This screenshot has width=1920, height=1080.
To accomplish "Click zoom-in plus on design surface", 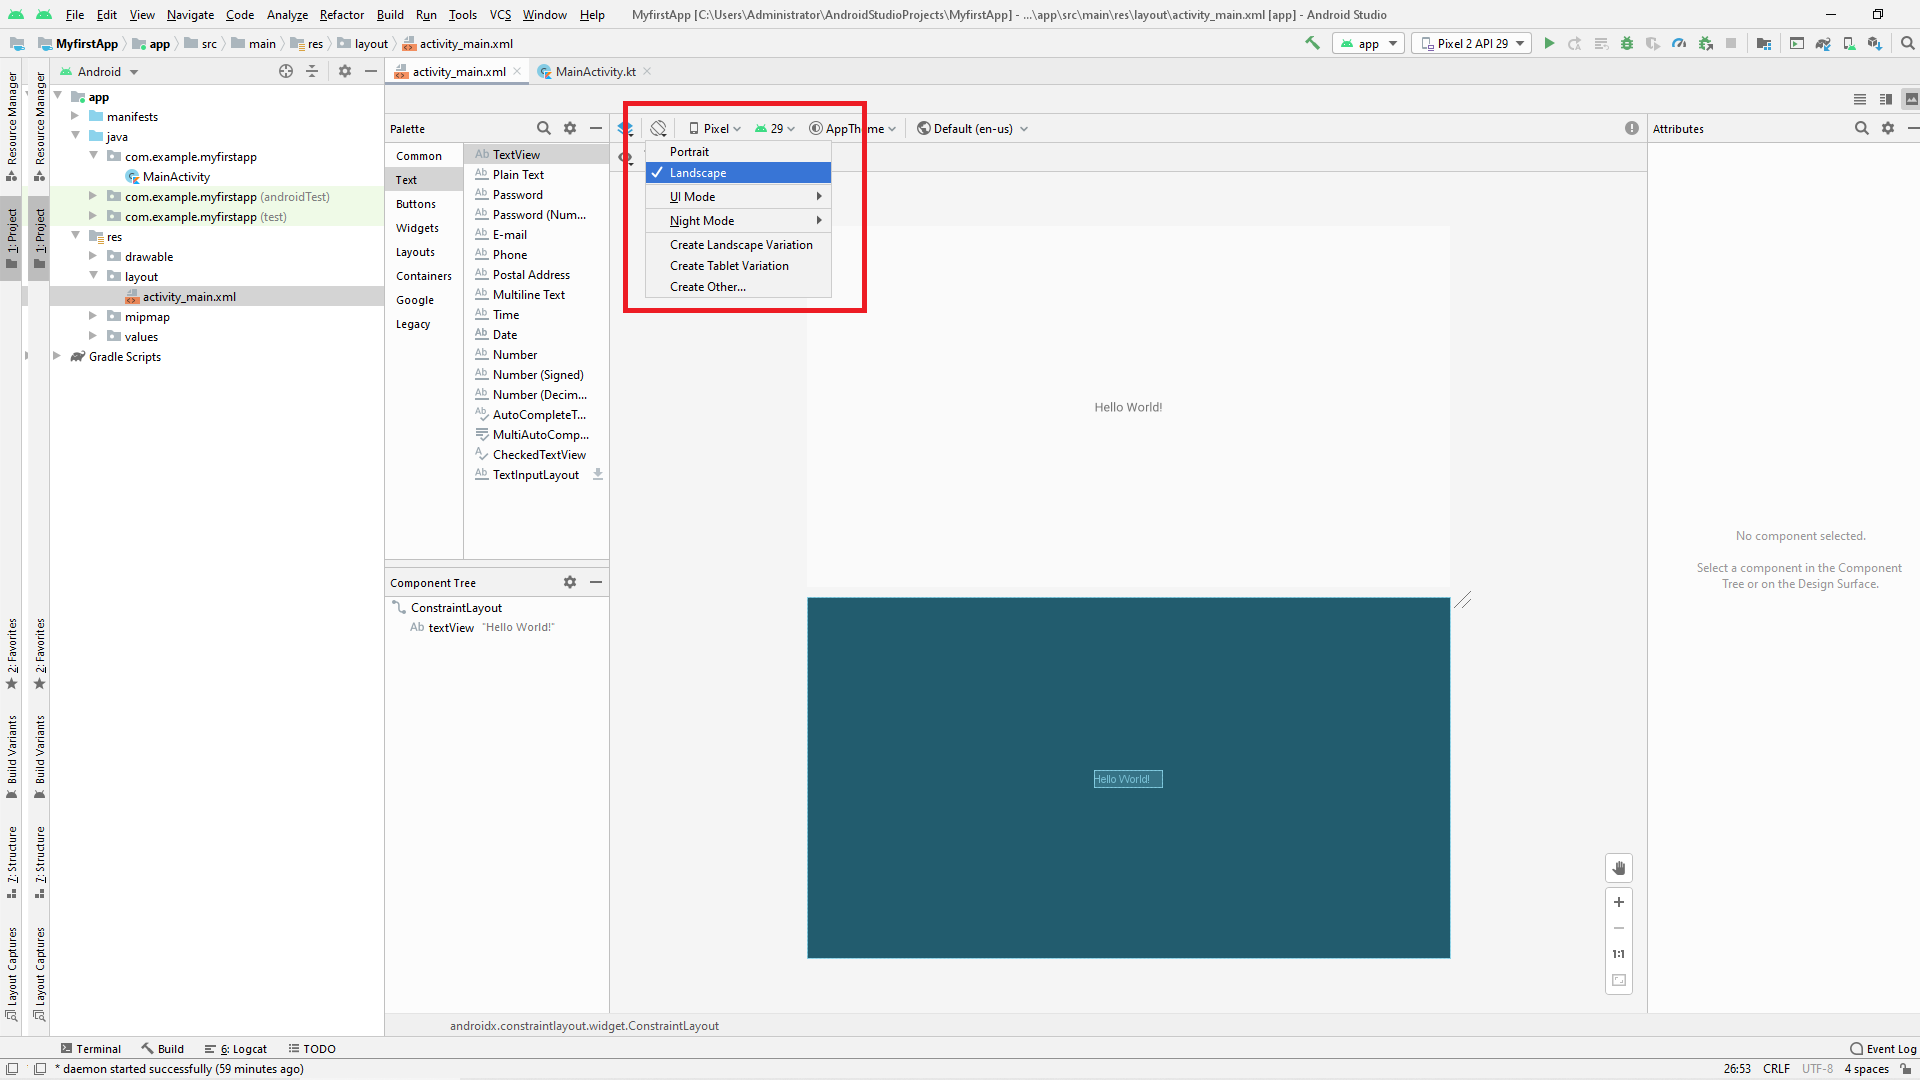I will tap(1619, 902).
